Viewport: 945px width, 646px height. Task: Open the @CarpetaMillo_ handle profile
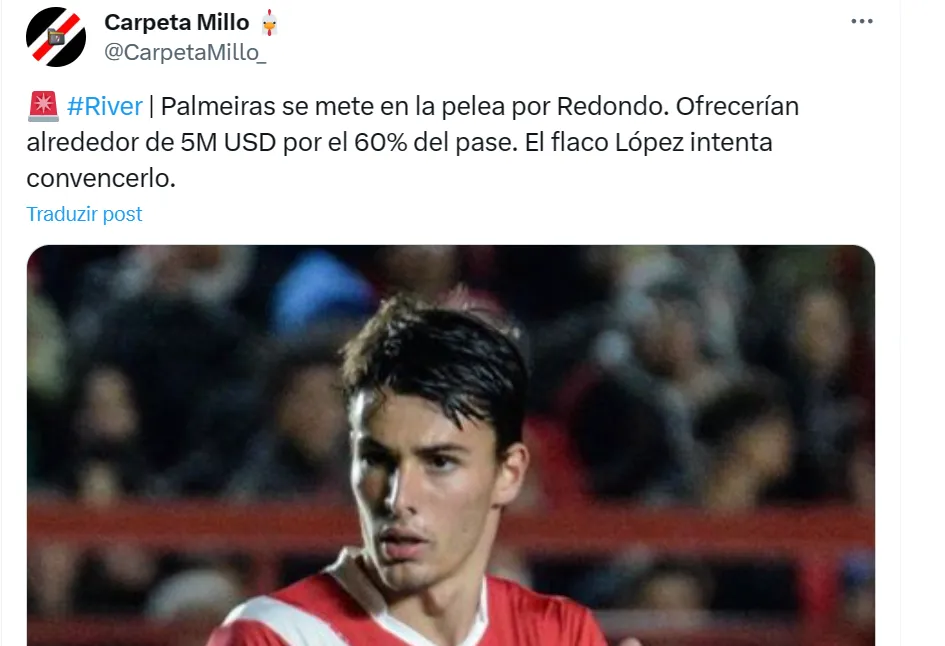pos(185,52)
